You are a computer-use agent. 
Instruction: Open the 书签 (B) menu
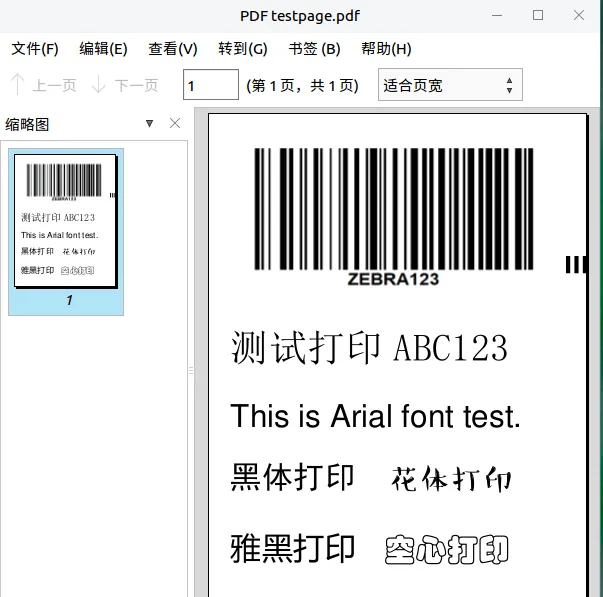pyautogui.click(x=314, y=48)
